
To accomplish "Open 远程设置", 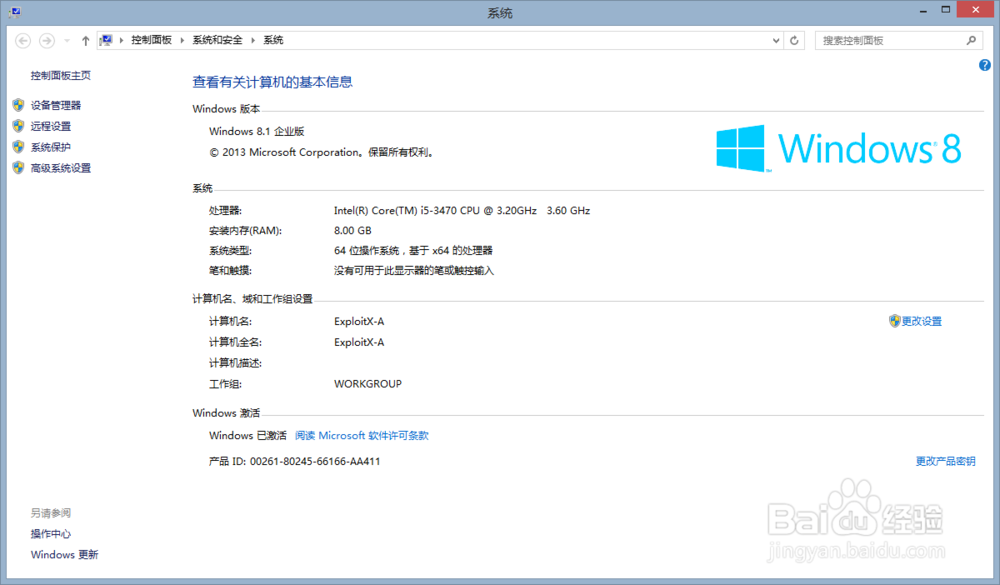I will 50,126.
